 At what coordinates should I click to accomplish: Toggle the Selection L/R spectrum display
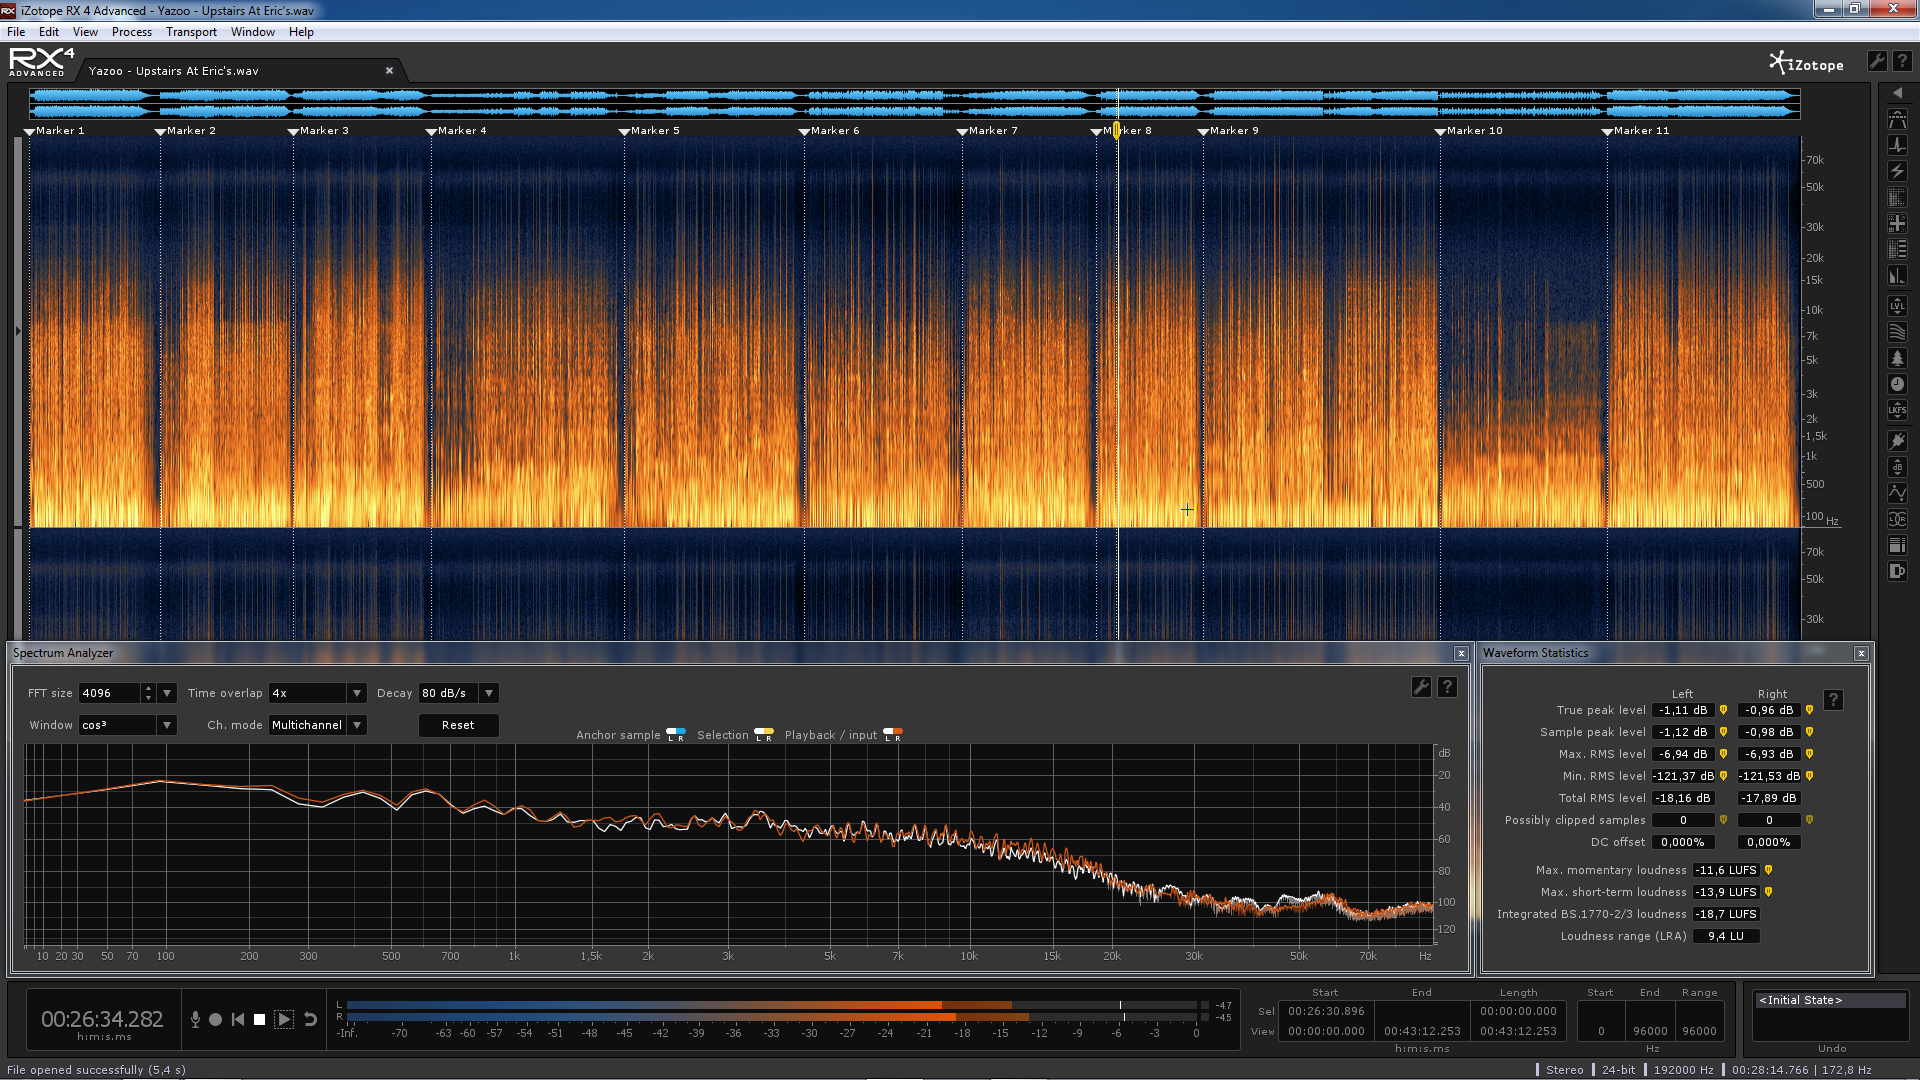tap(764, 734)
